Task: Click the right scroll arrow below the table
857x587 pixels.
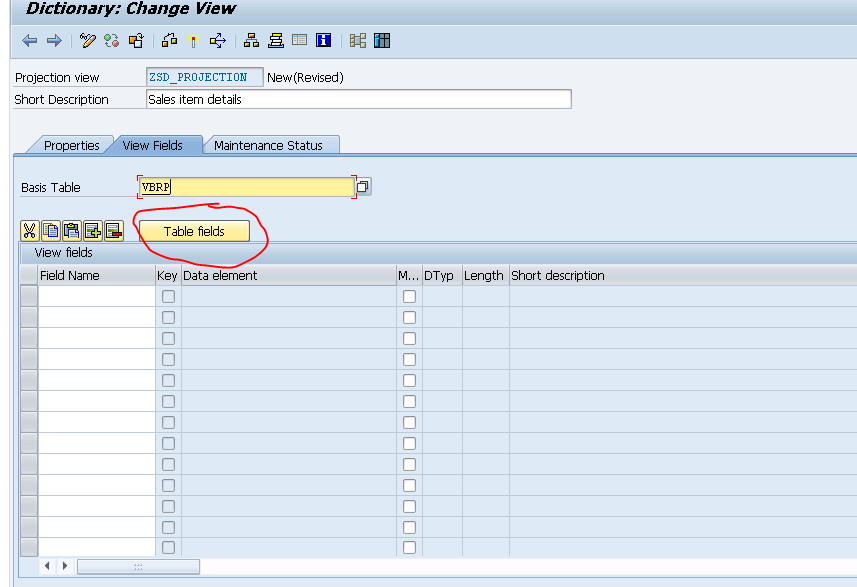Action: point(64,565)
